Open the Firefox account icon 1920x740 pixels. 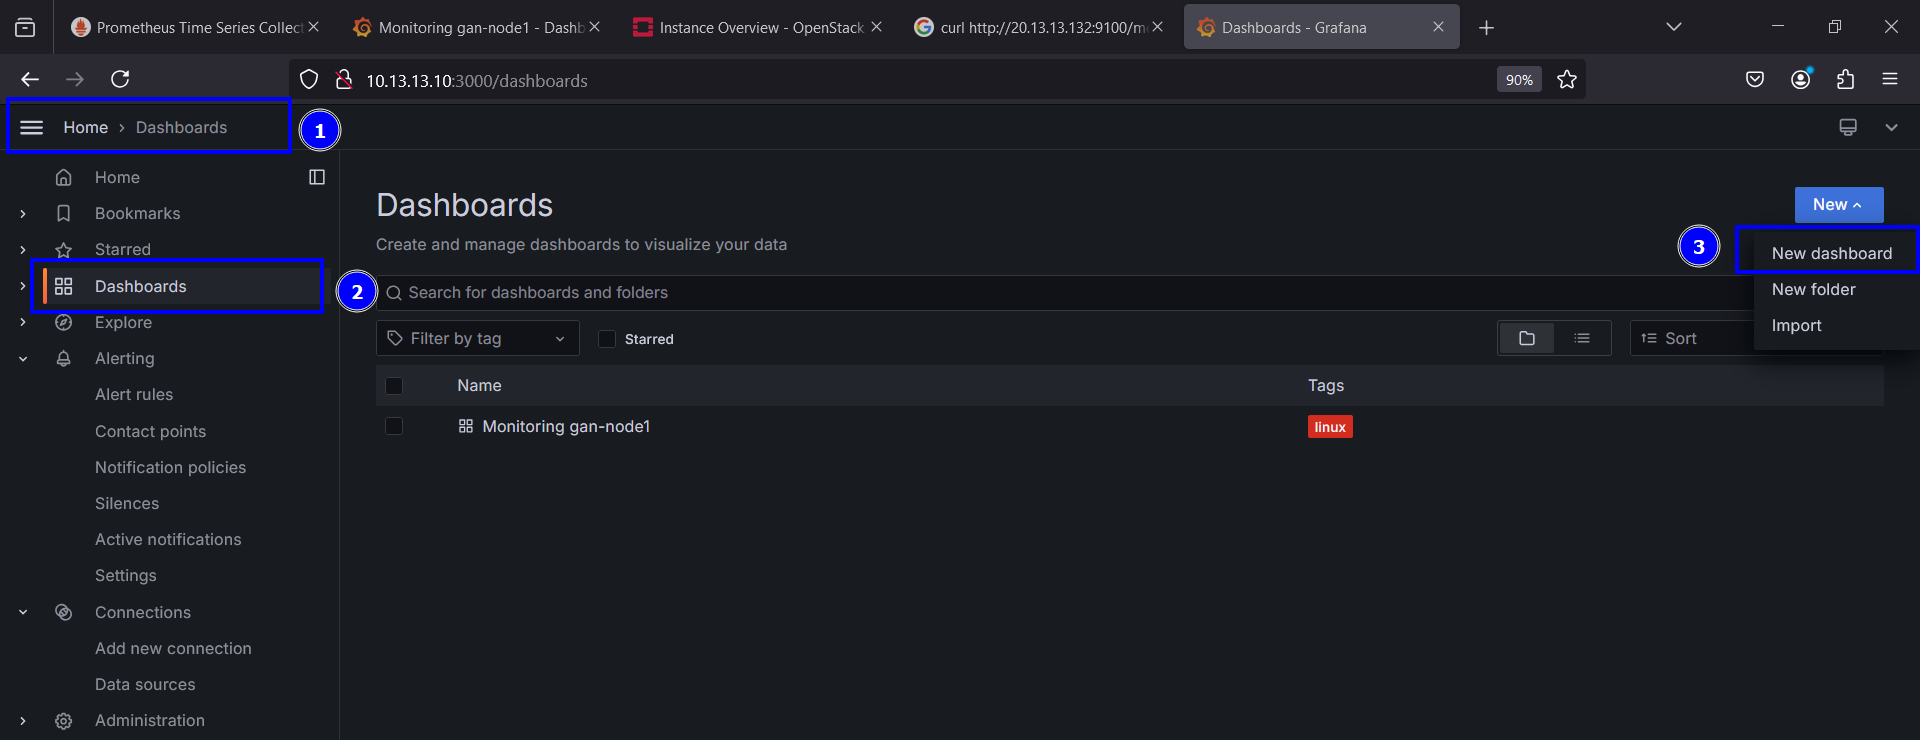pyautogui.click(x=1801, y=80)
